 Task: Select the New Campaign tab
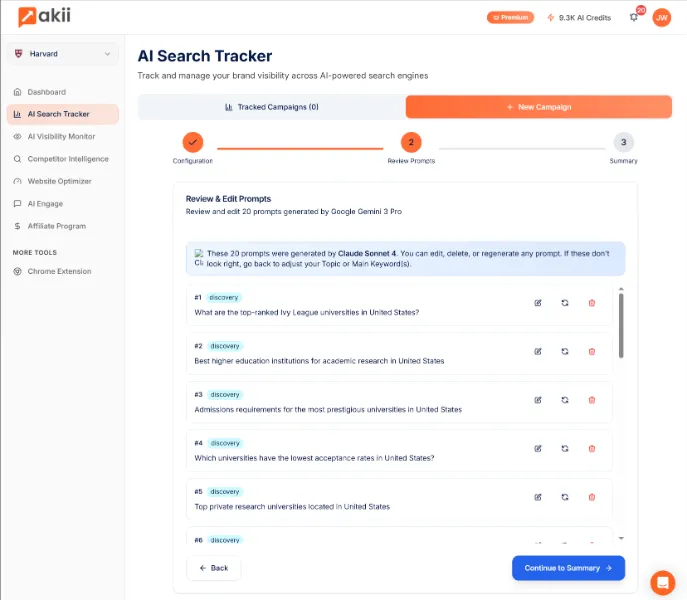pyautogui.click(x=538, y=107)
